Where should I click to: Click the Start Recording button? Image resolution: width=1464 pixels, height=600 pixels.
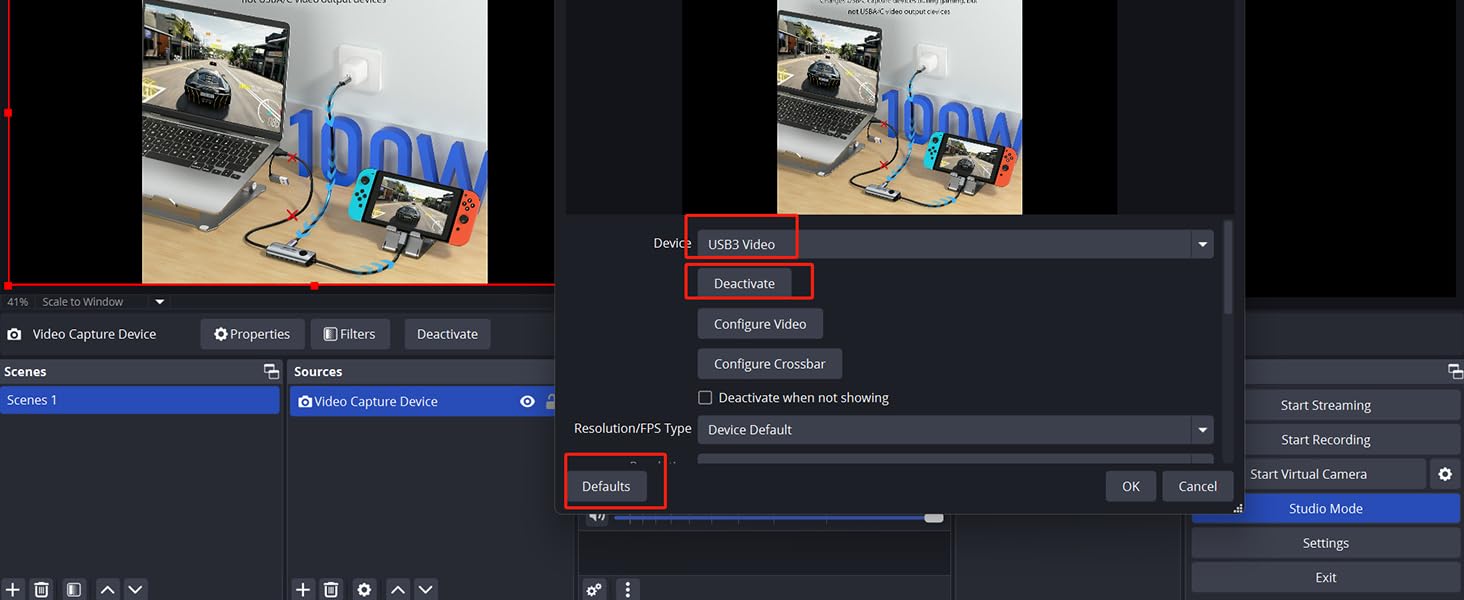1325,440
